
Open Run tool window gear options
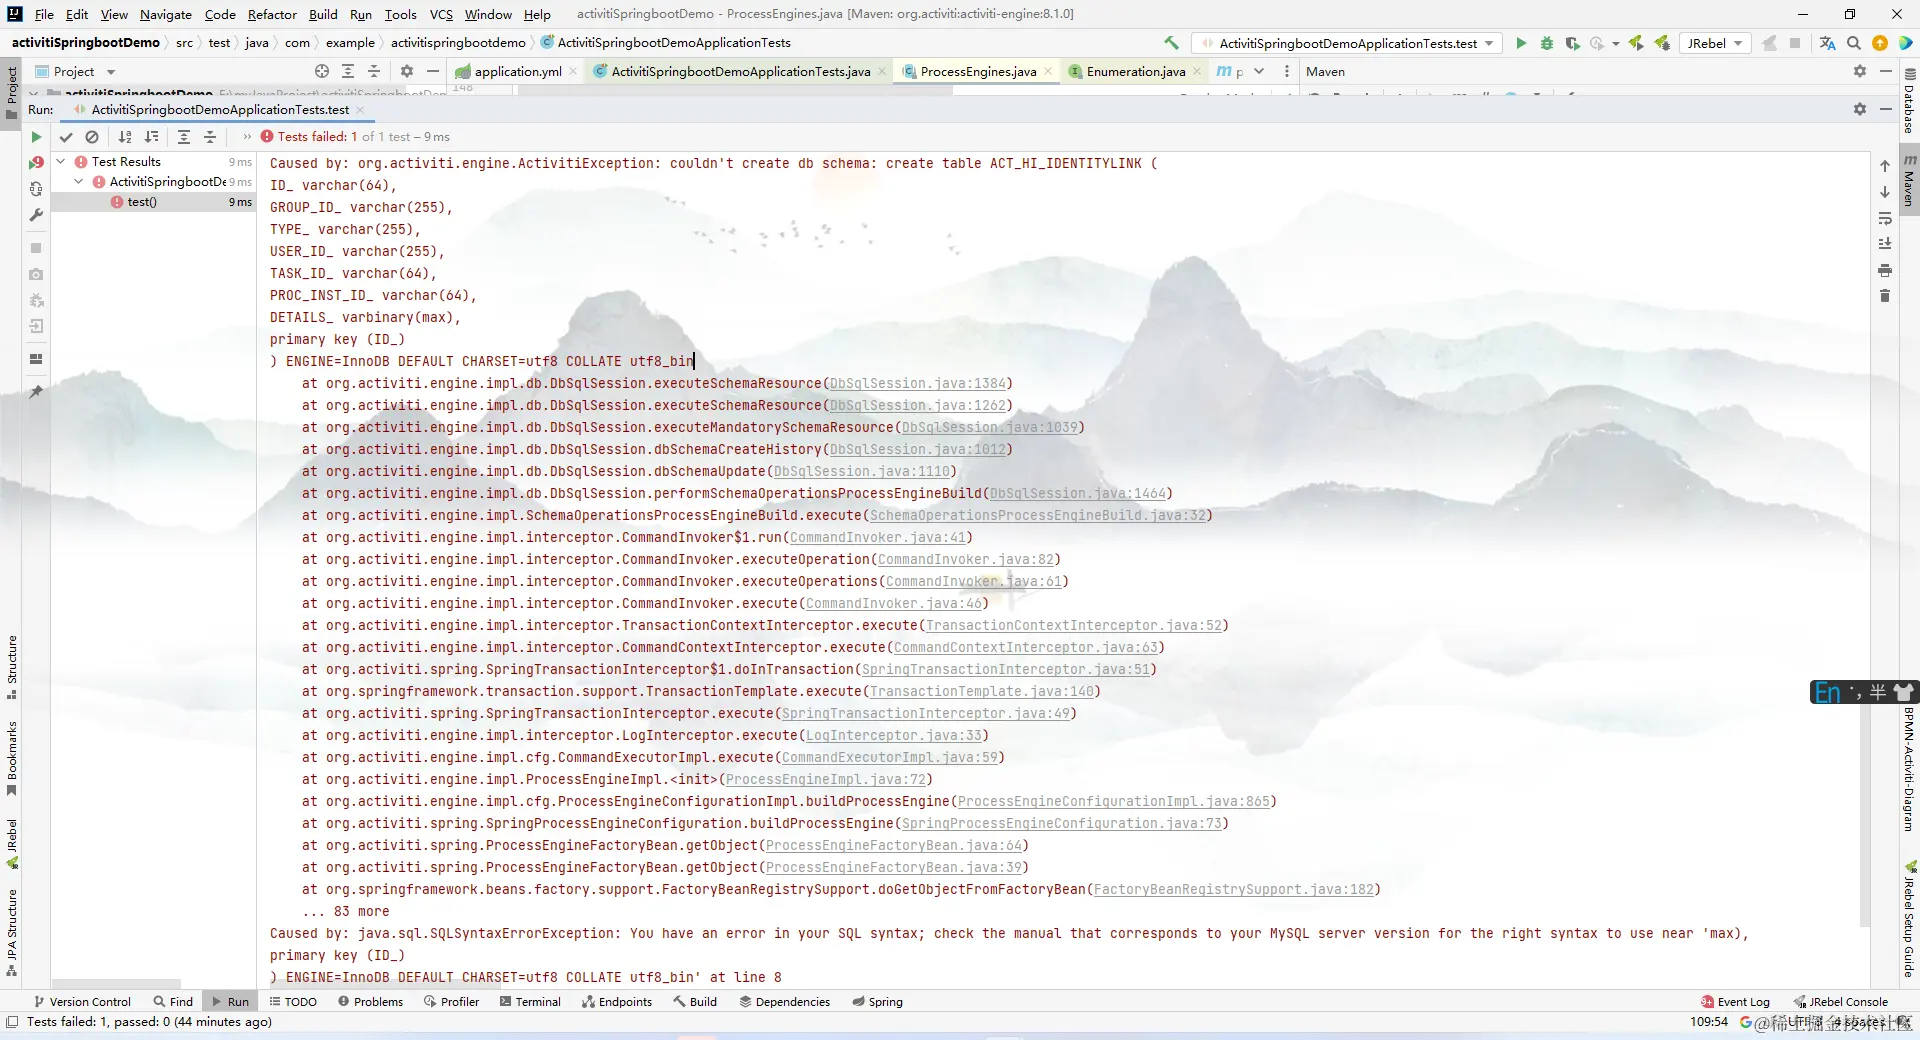(1860, 109)
